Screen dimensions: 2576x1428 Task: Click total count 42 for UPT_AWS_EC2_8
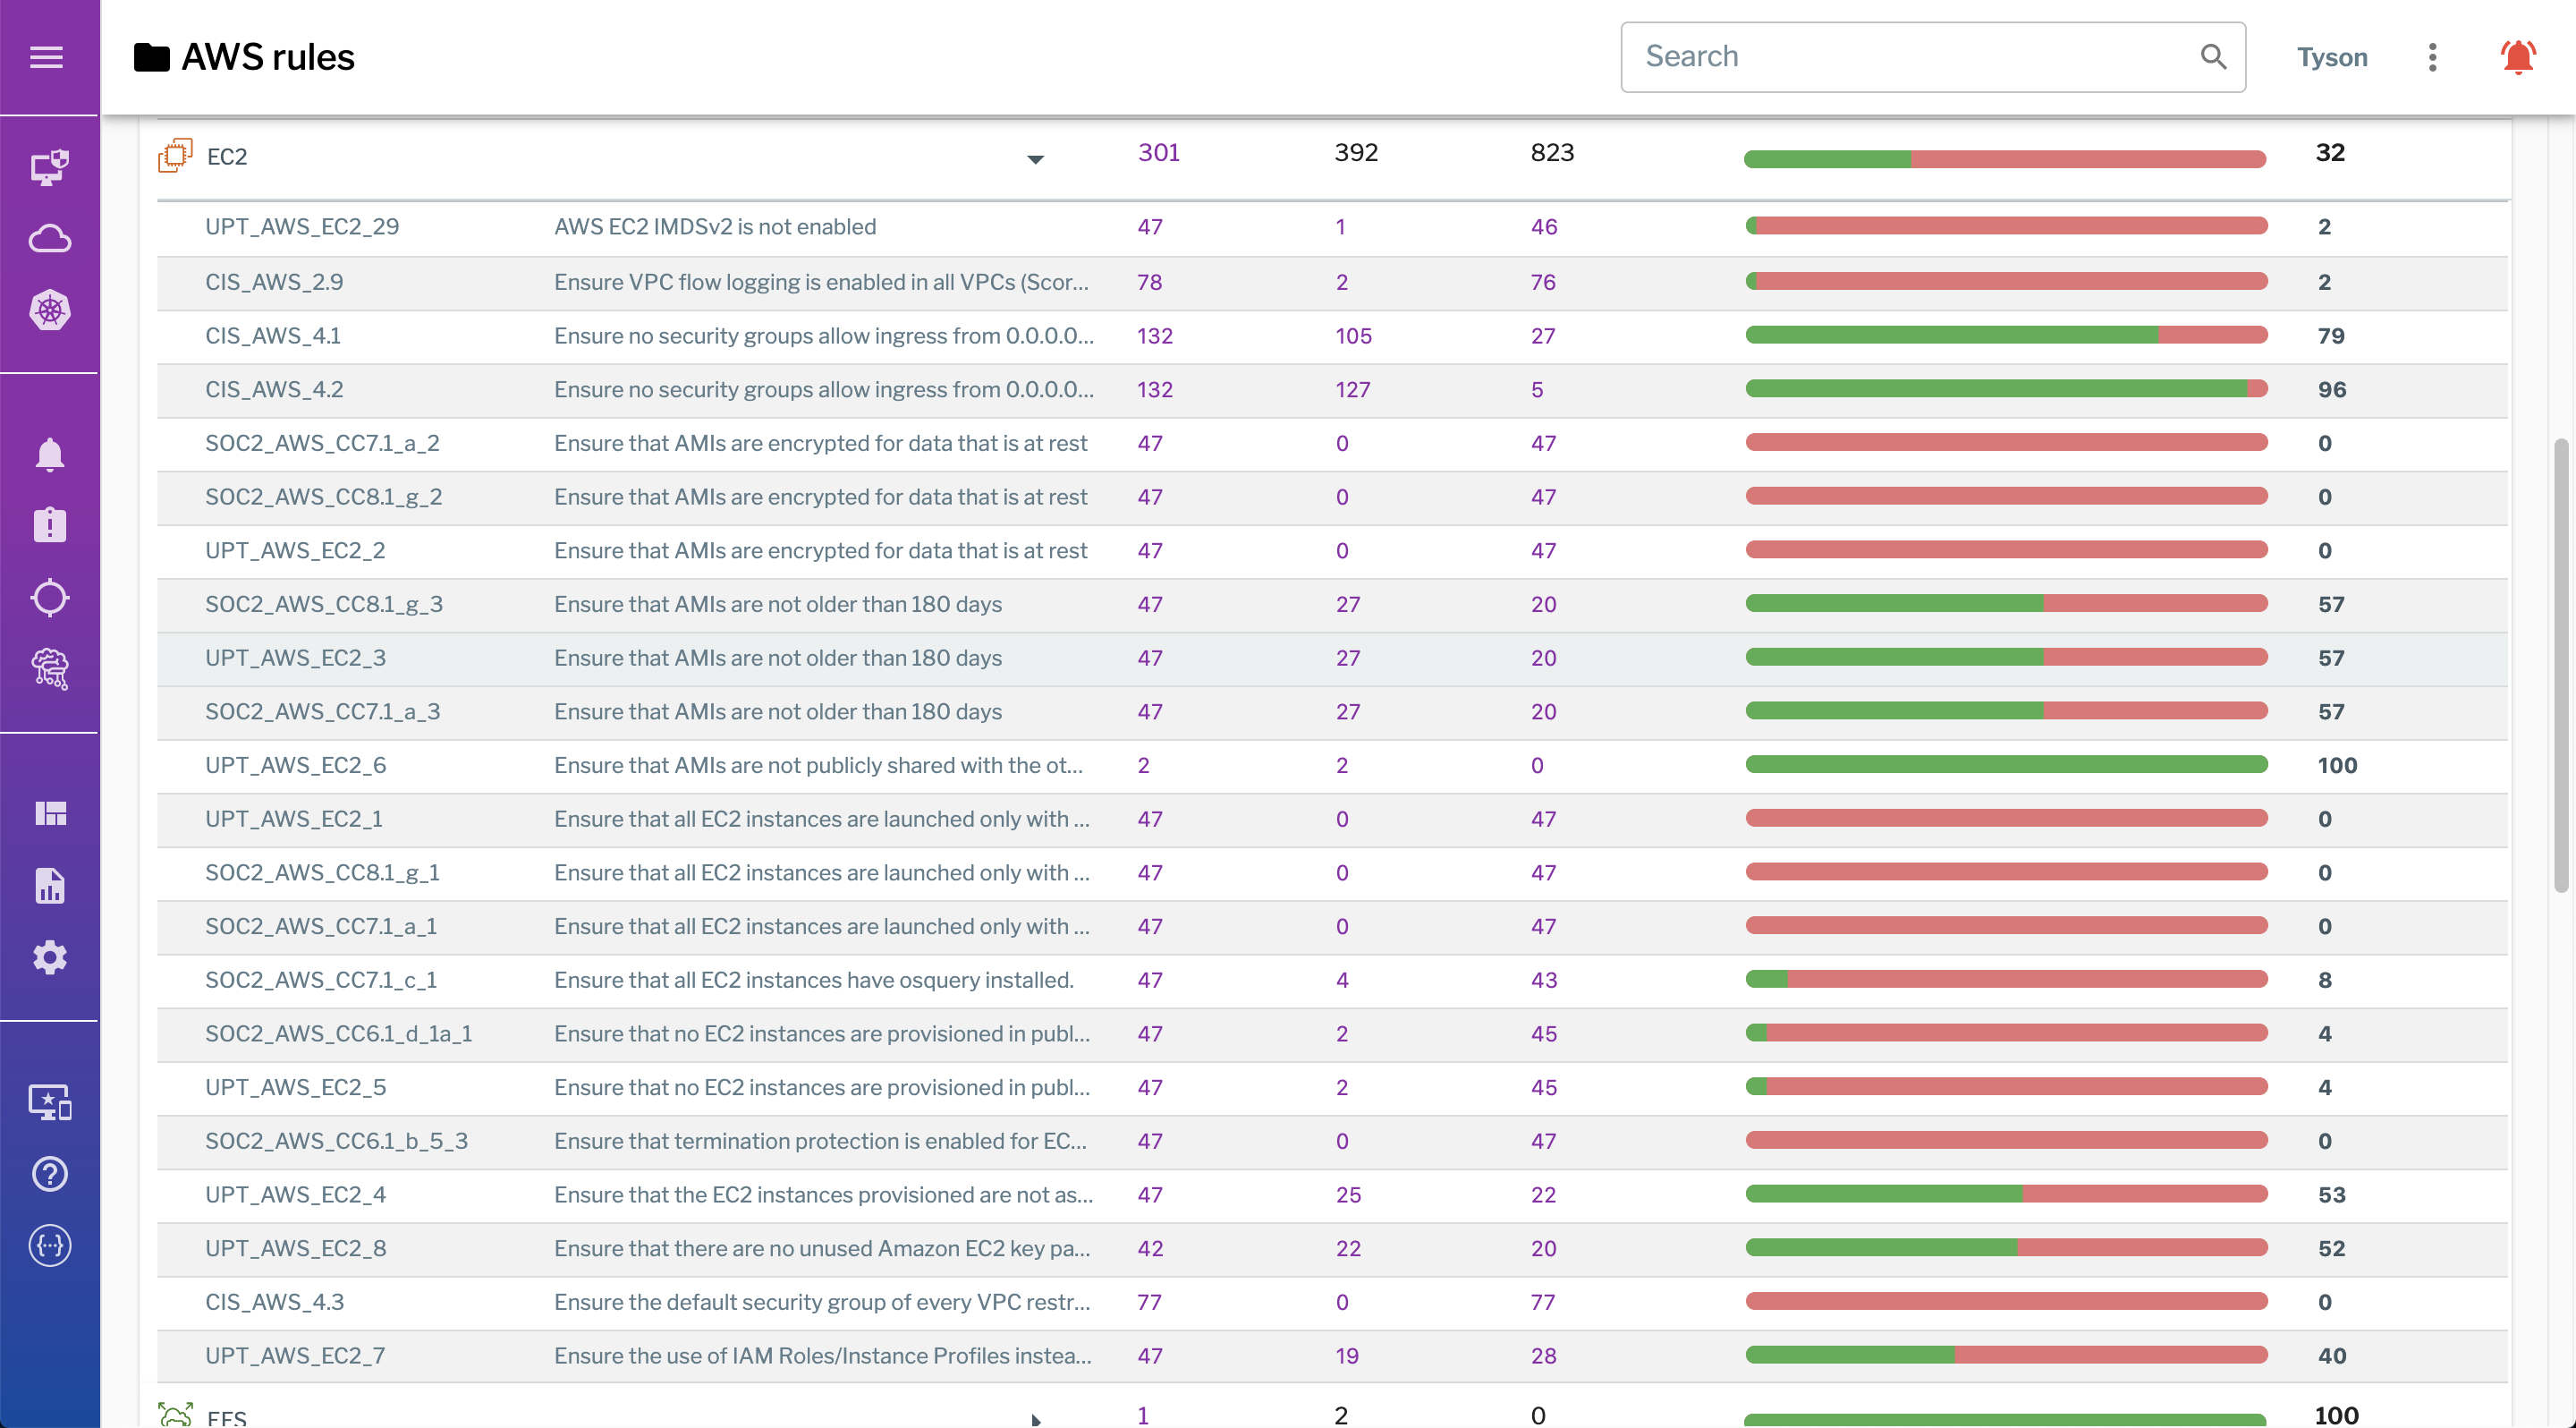[x=1150, y=1249]
